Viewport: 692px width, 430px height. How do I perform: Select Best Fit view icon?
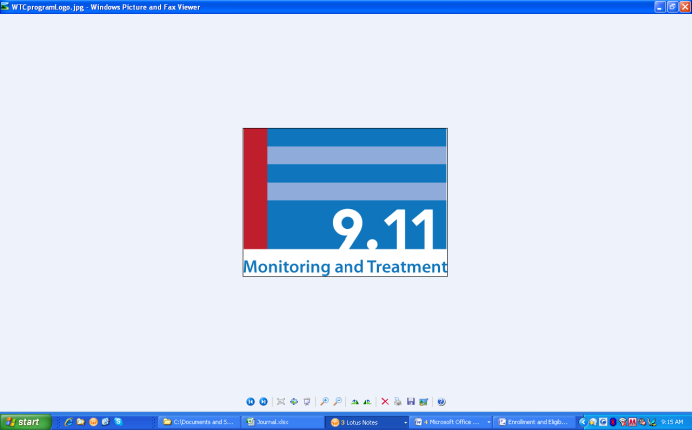pyautogui.click(x=281, y=401)
